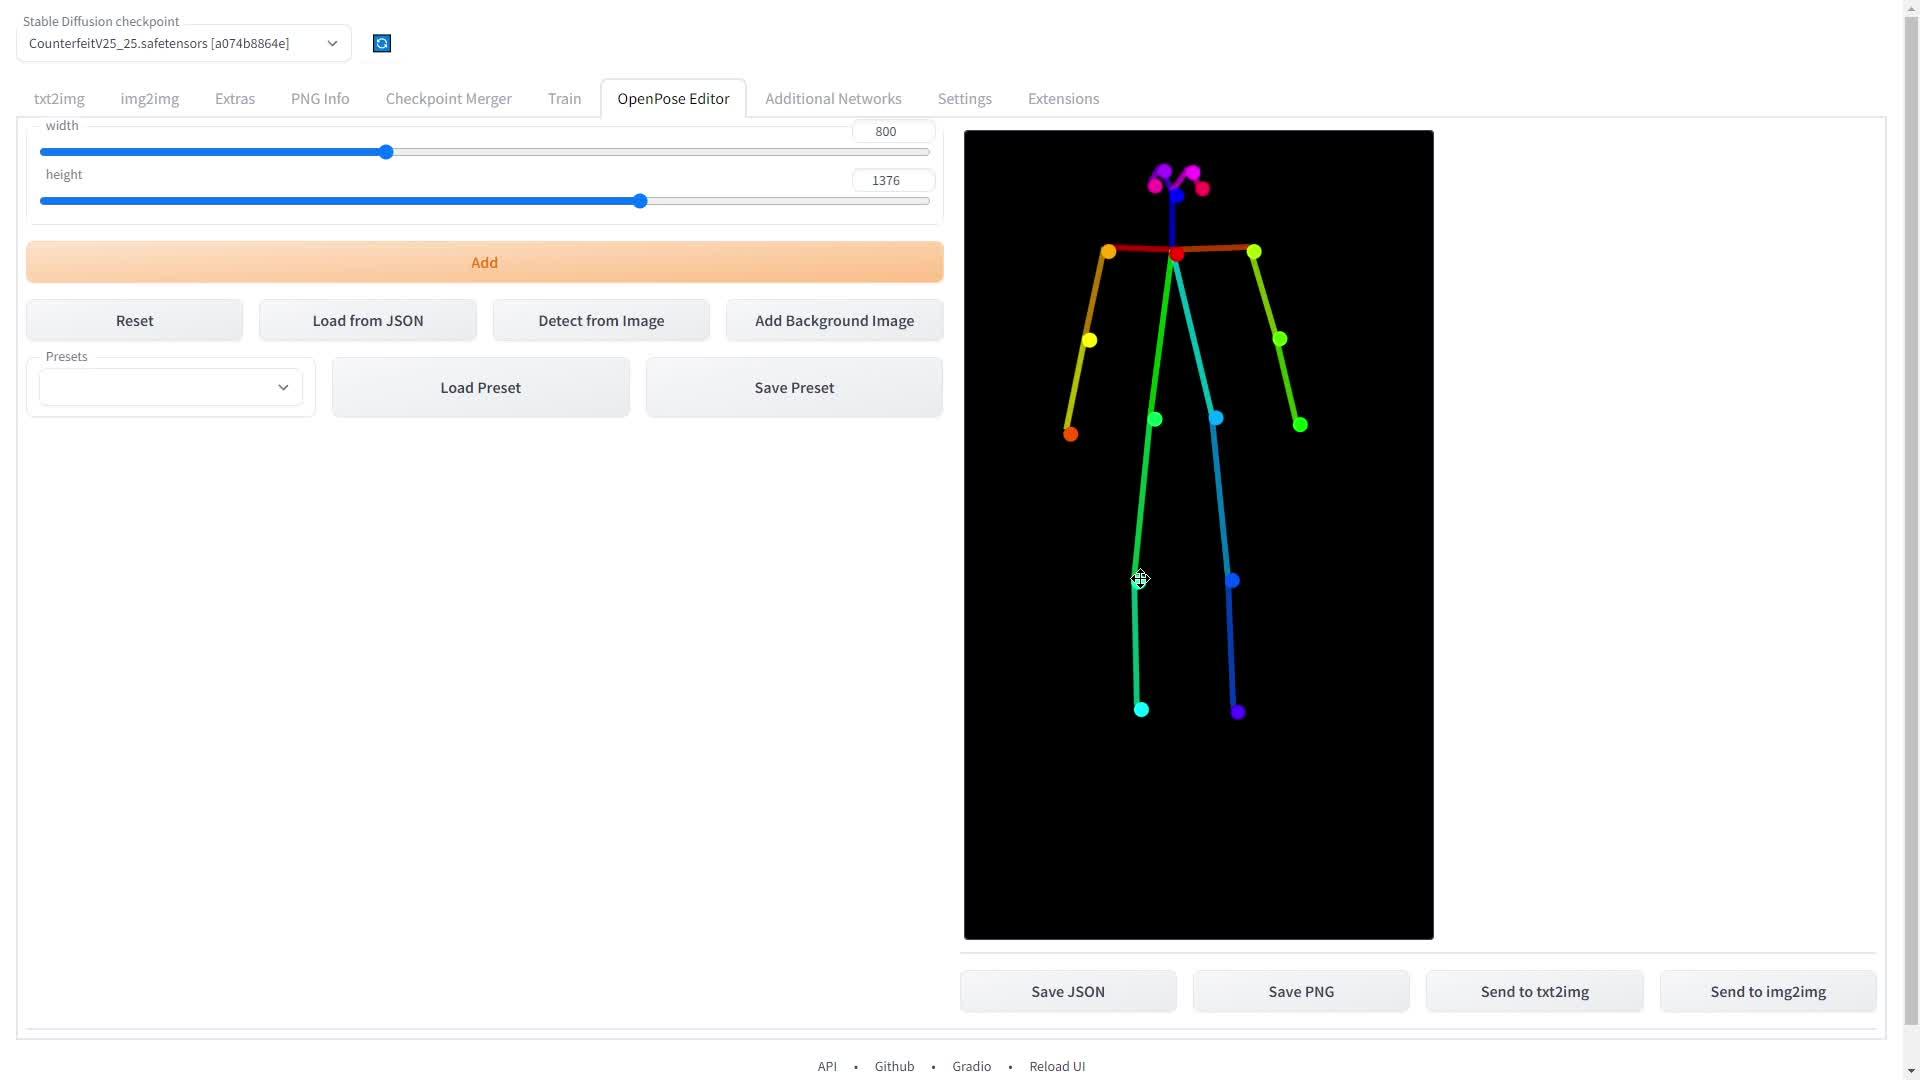
Task: Select the blue knee keypoint on the right leg
Action: tap(1232, 580)
